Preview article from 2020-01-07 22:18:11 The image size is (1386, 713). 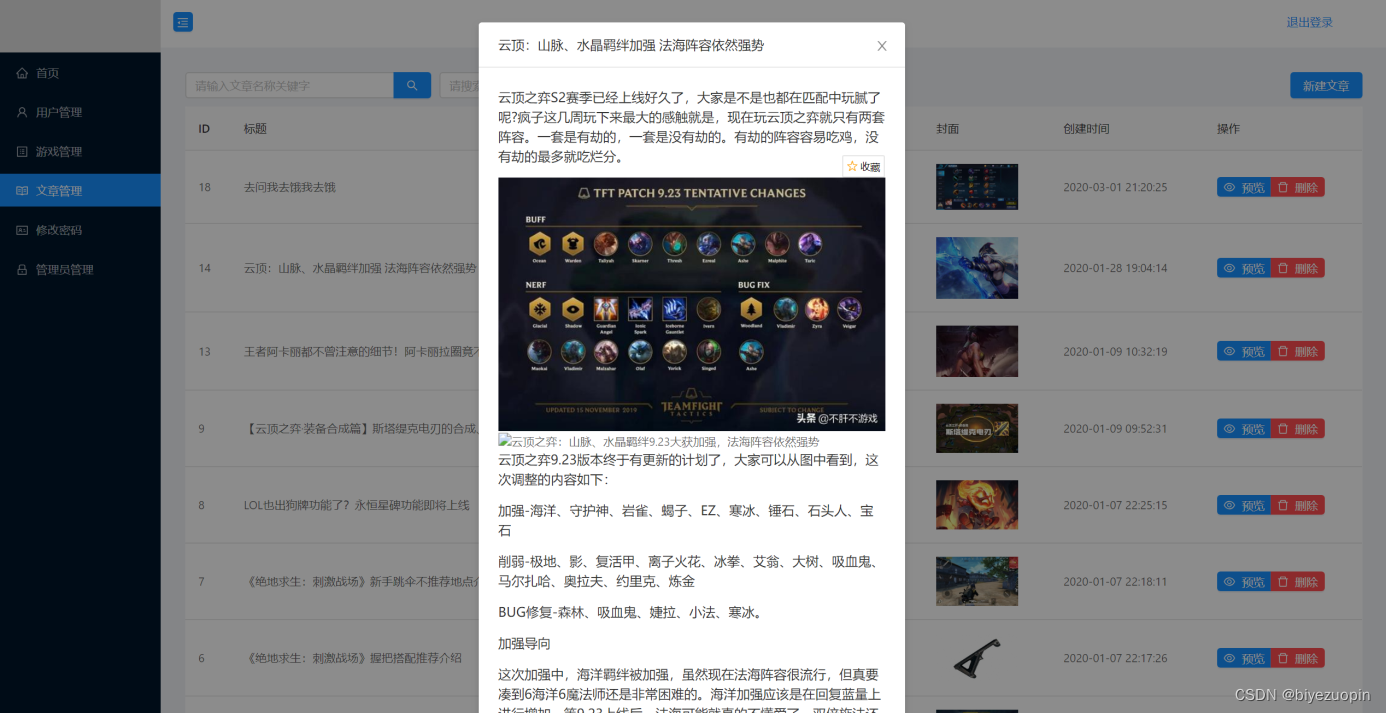[1243, 581]
